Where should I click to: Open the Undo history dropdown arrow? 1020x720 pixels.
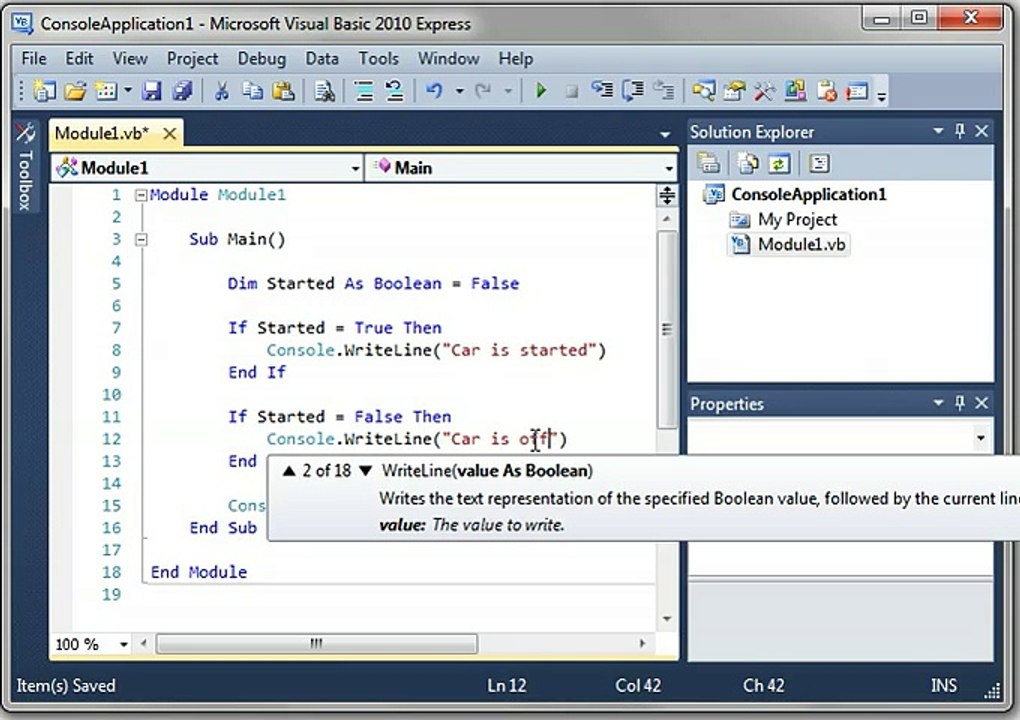pos(459,91)
